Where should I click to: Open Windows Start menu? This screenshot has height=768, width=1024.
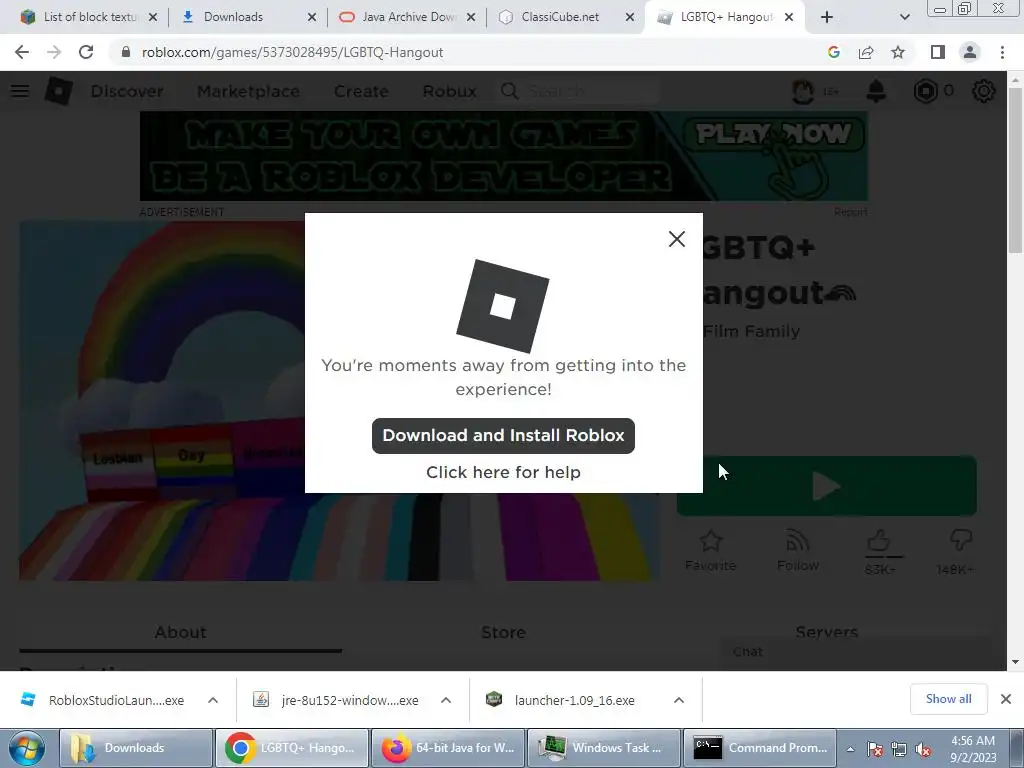pos(27,748)
